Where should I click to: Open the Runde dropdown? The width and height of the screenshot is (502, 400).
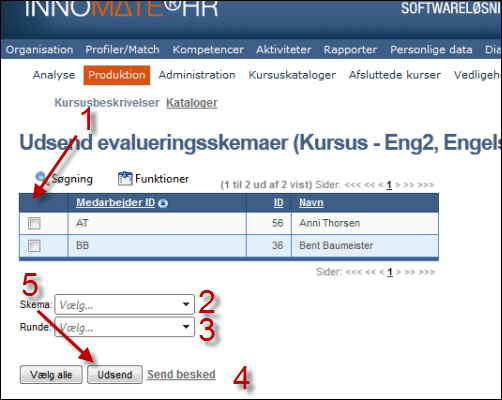tap(124, 327)
